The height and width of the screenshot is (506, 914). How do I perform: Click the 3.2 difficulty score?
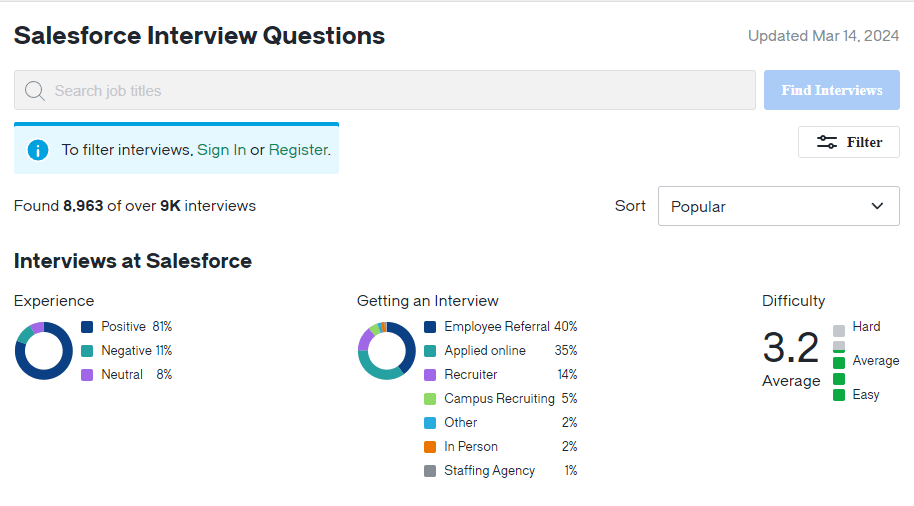point(791,347)
